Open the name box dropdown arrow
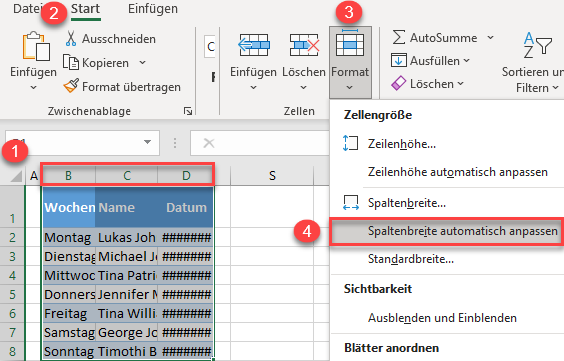Screen dimensions: 564x361 pos(147,142)
